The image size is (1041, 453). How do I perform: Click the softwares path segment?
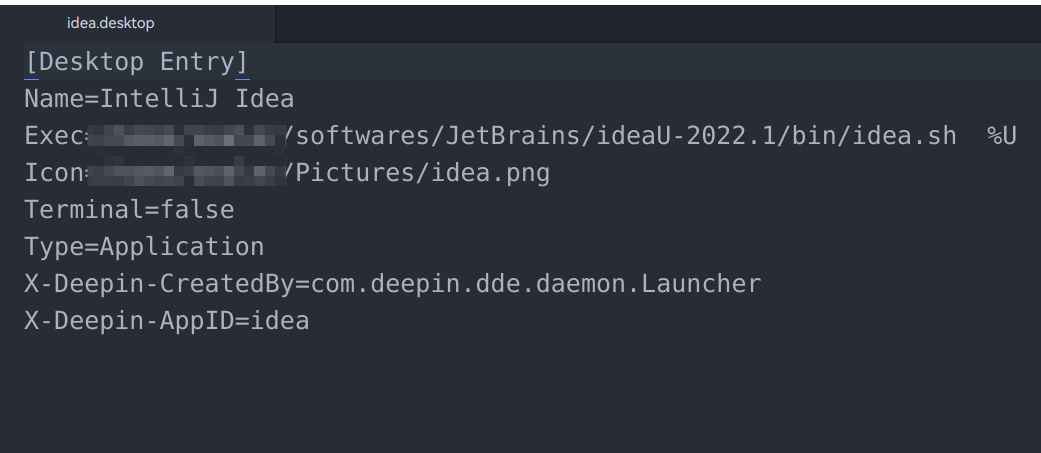[x=363, y=136]
